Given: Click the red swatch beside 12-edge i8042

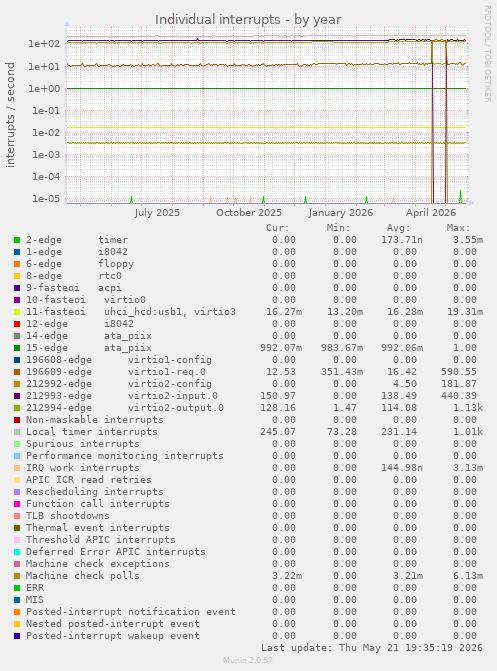Looking at the screenshot, I should pos(17,324).
